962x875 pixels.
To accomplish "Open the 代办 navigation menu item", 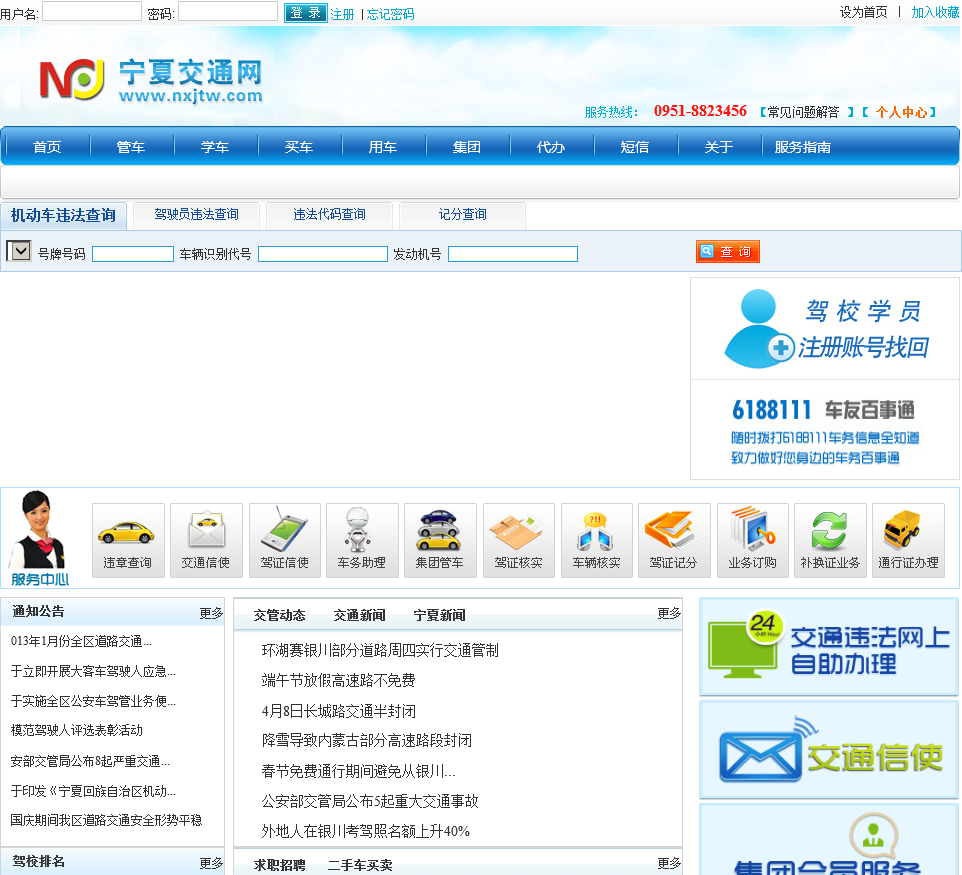I will point(551,147).
